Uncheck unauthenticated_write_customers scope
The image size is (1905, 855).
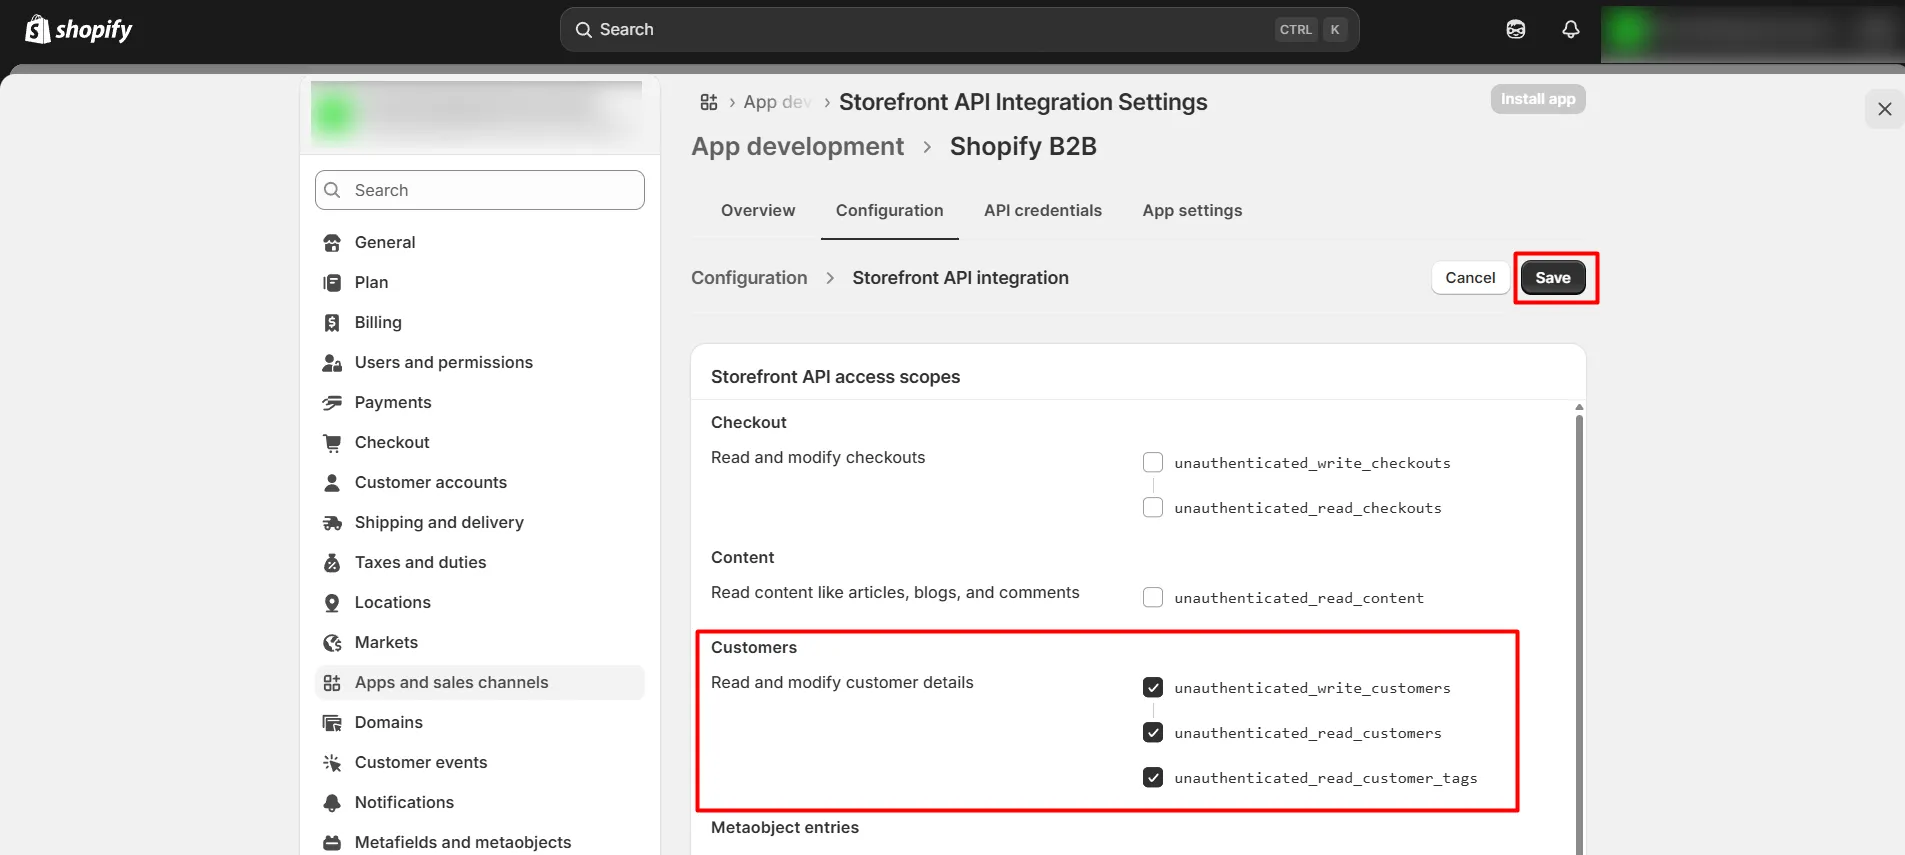[1153, 687]
